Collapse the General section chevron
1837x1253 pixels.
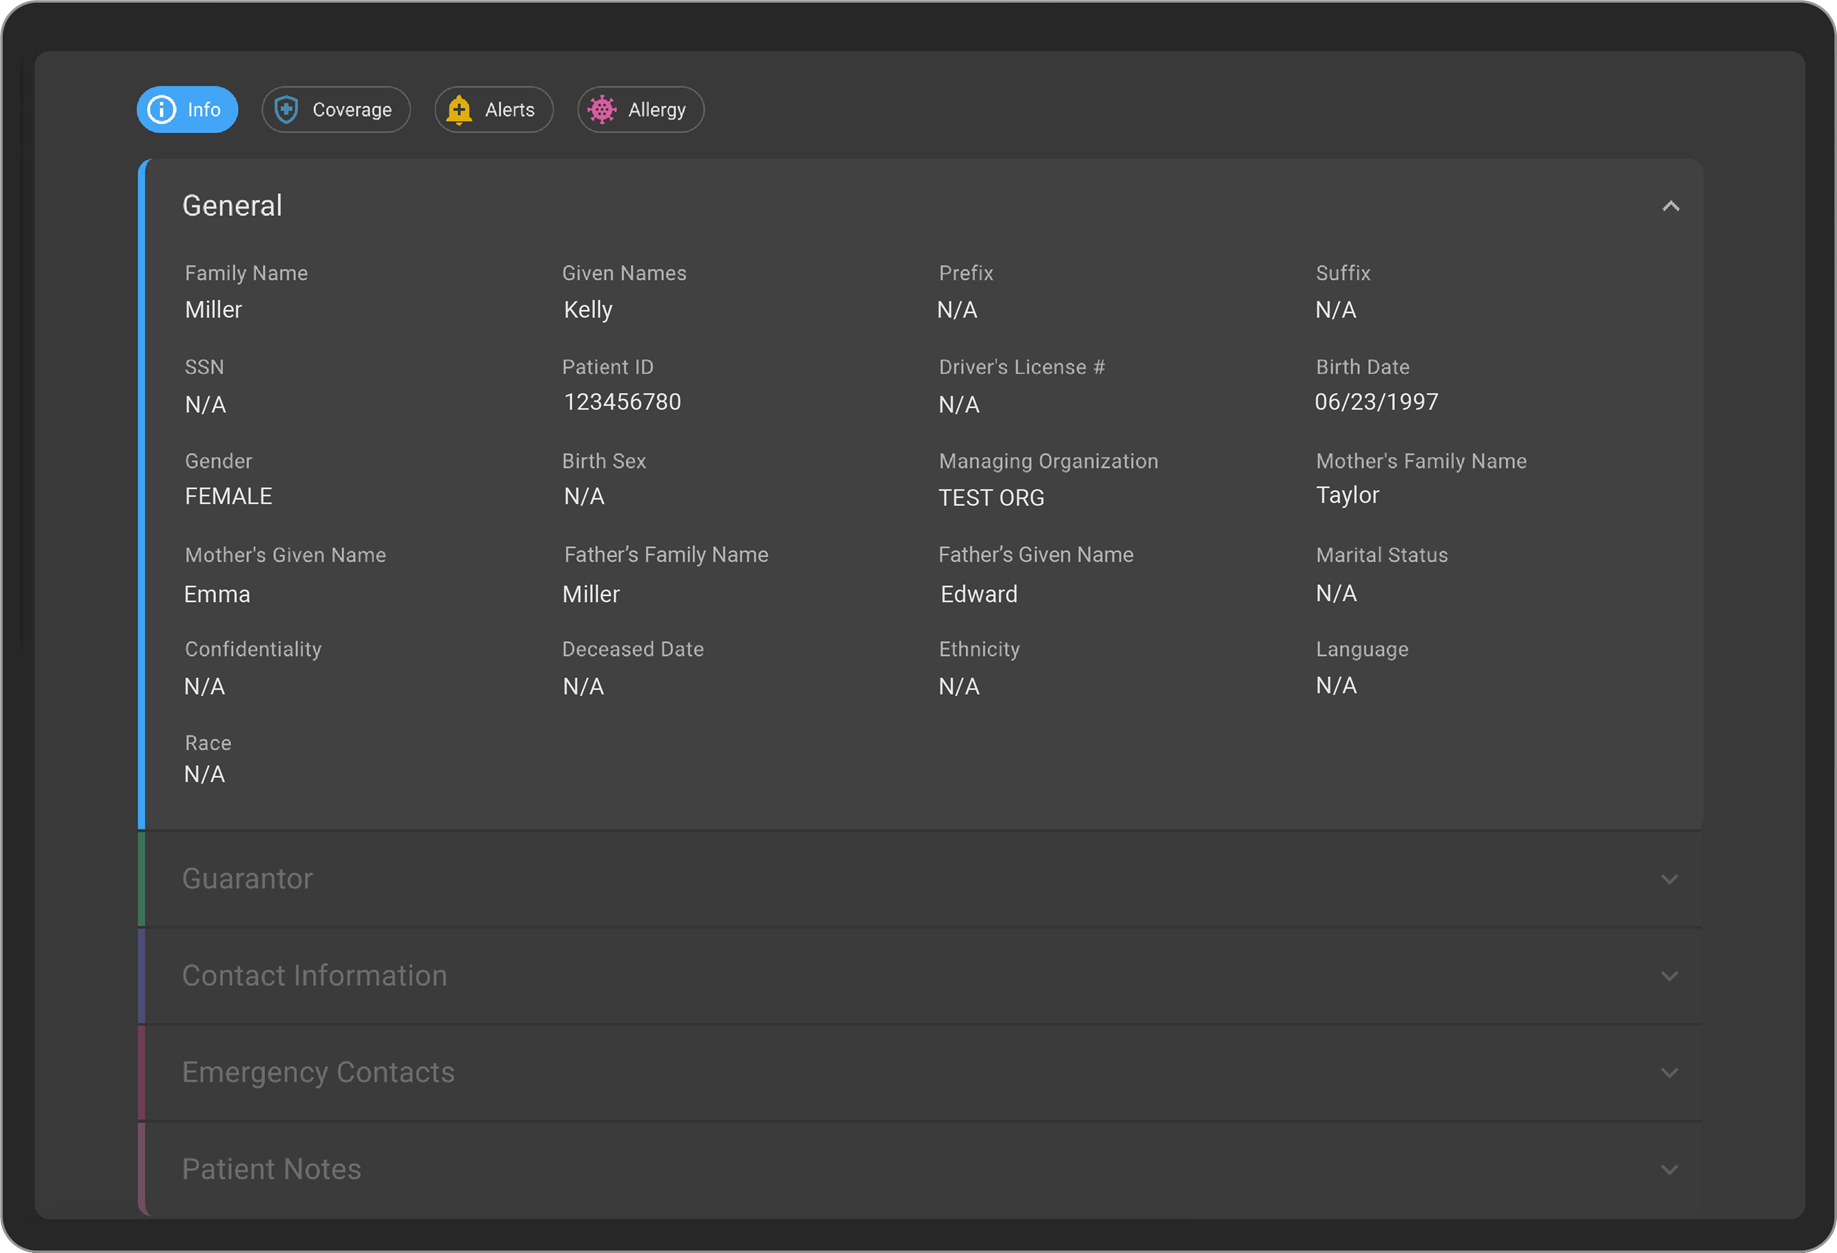pyautogui.click(x=1670, y=206)
